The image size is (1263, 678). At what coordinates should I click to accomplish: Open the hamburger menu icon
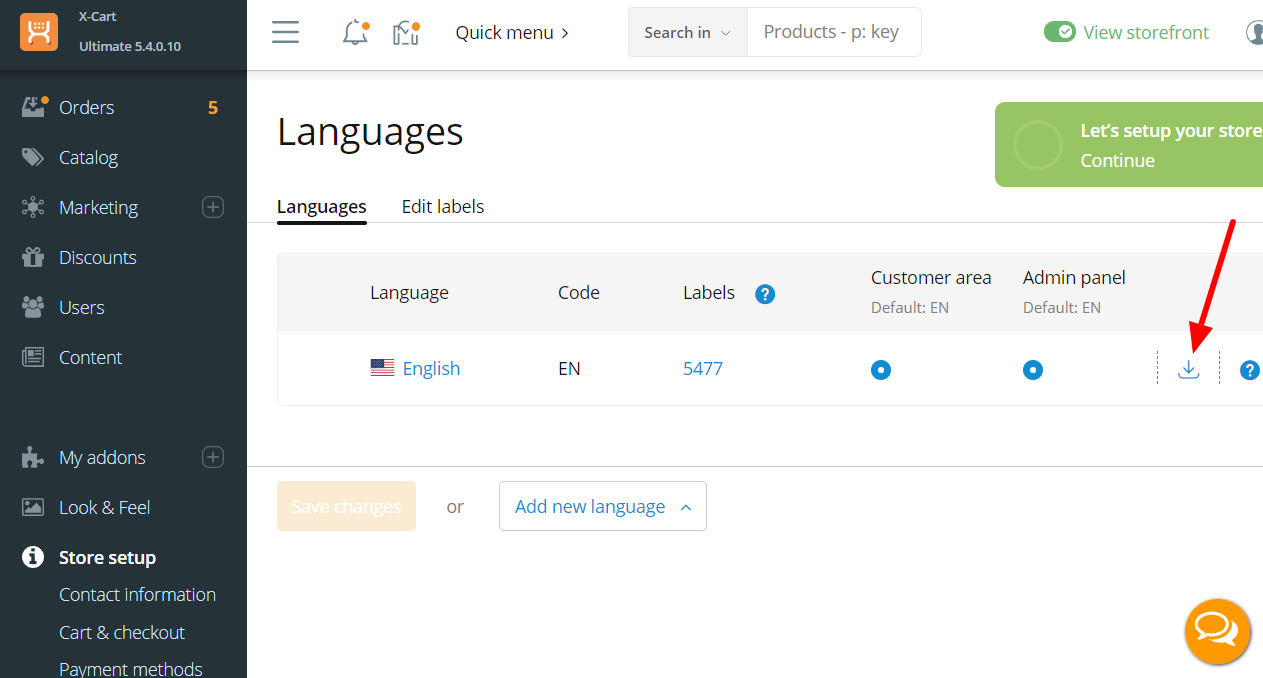coord(285,32)
